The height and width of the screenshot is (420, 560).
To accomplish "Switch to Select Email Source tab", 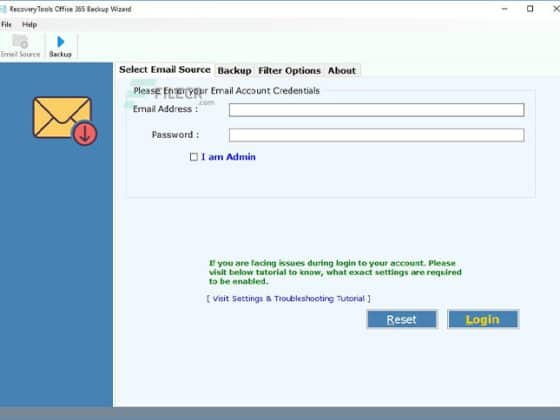I will coord(165,70).
